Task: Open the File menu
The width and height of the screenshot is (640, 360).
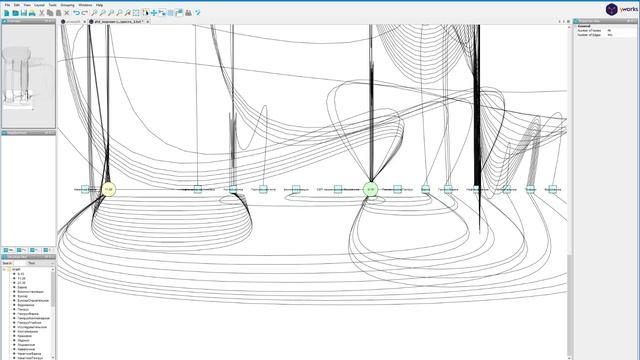Action: (7, 5)
